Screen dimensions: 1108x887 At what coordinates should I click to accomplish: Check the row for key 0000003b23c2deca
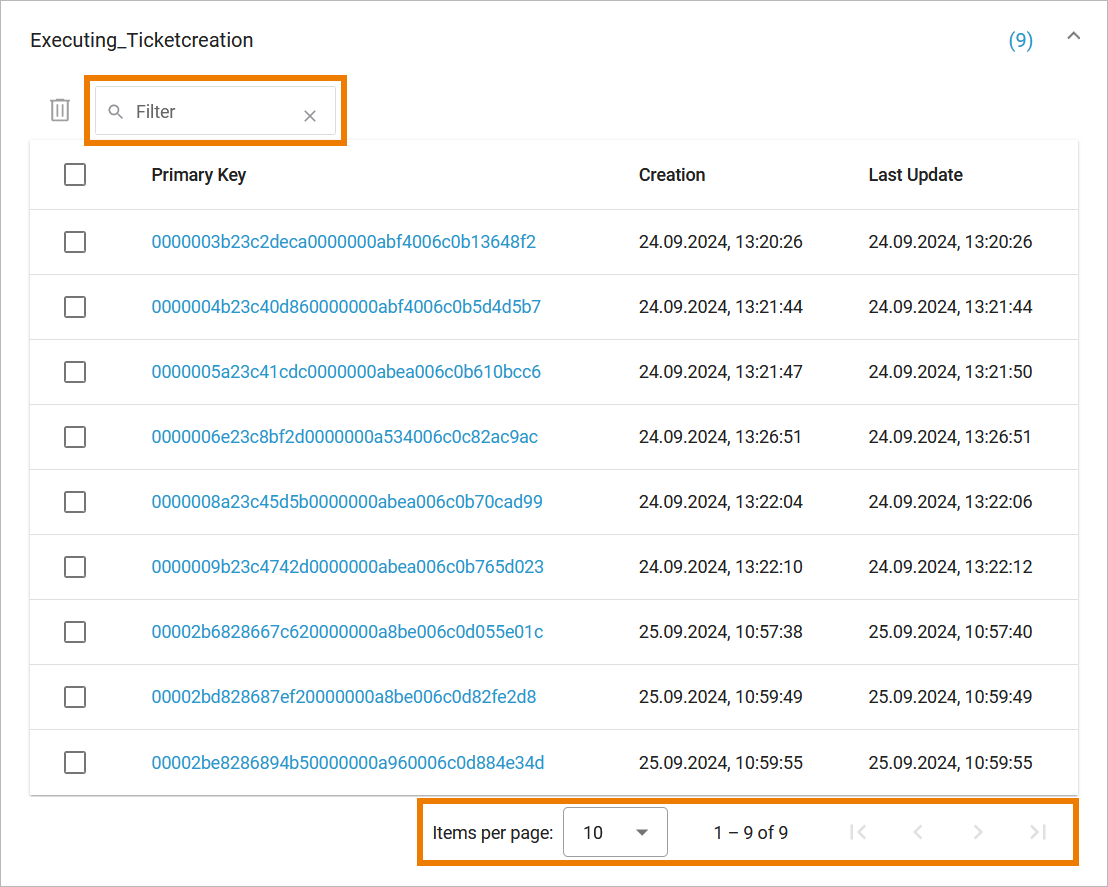coord(75,242)
